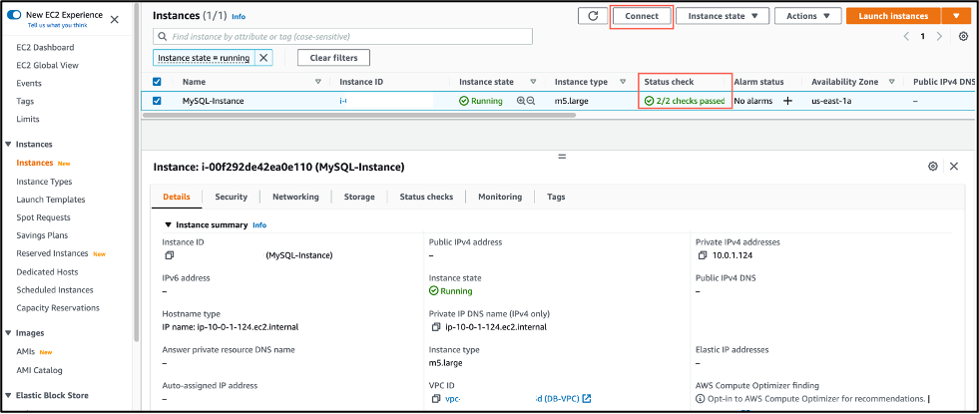
Task: Open EC2 Dashboard in sidebar
Action: (45, 47)
